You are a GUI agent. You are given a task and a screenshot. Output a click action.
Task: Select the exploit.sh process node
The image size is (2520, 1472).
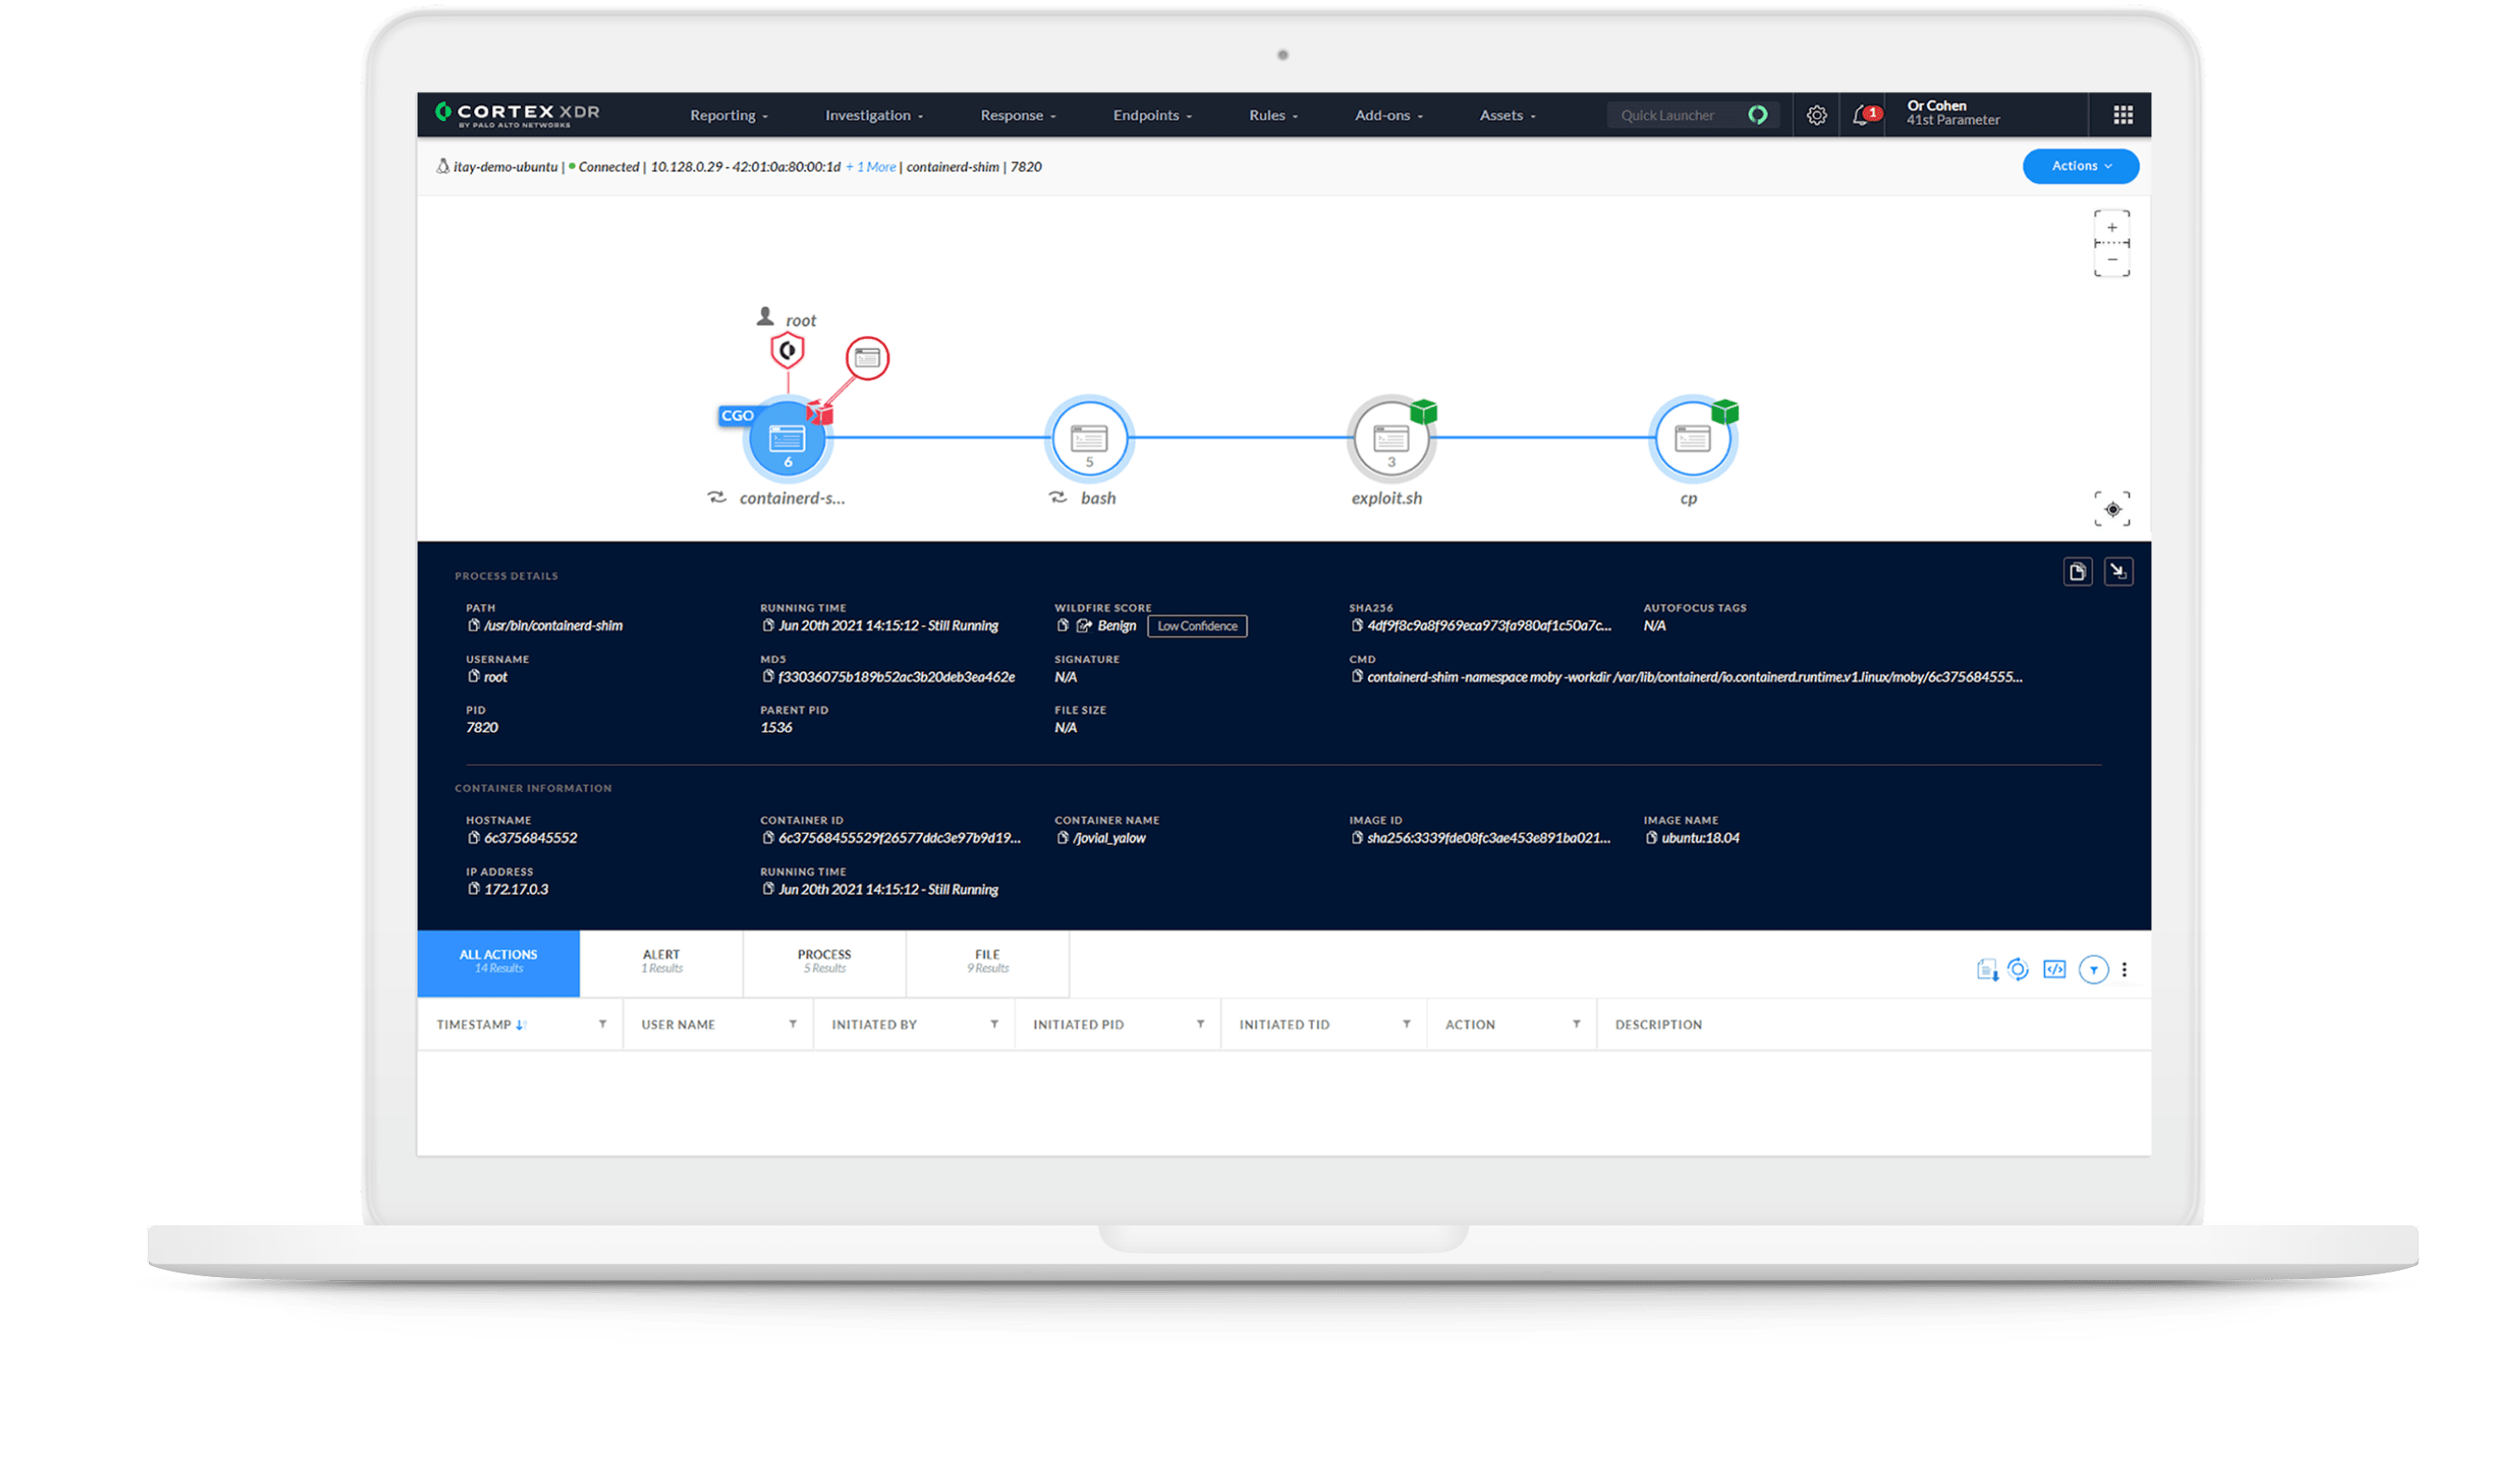click(1390, 437)
